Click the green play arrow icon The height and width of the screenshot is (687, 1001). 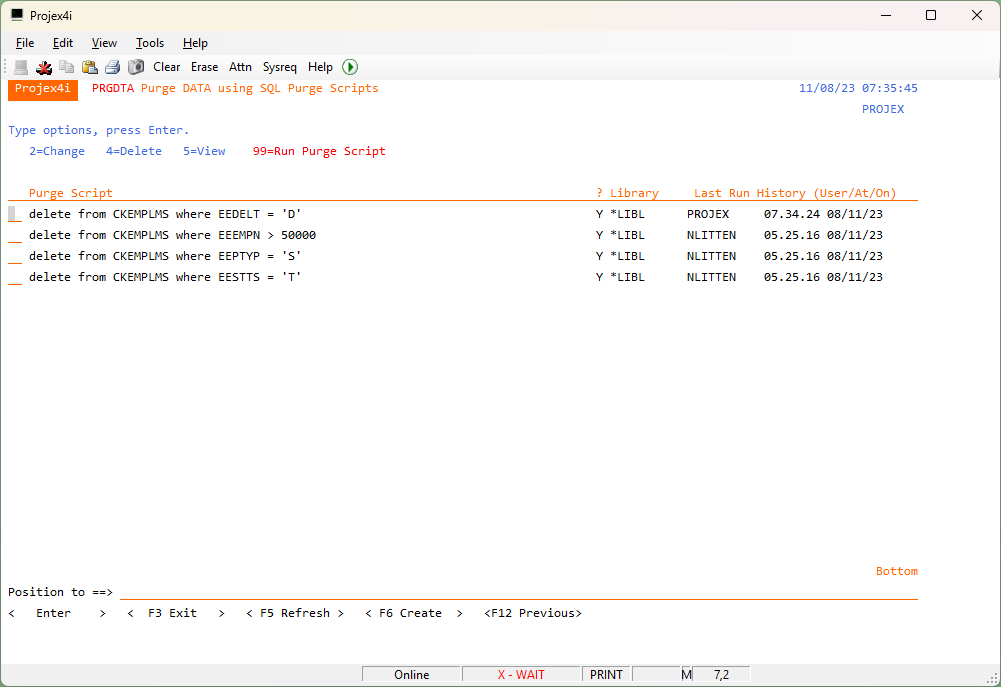pos(350,67)
